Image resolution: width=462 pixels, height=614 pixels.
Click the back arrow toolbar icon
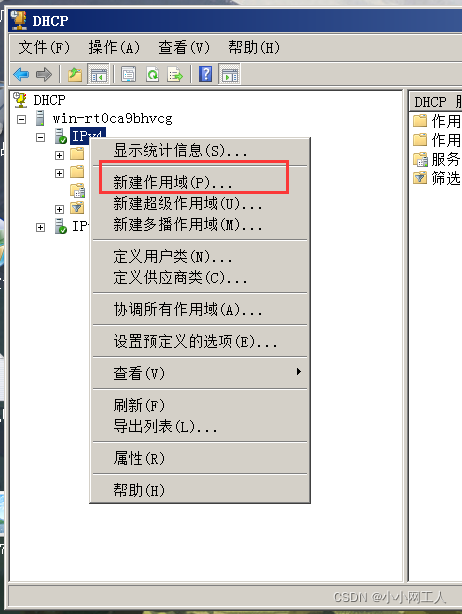[21, 74]
